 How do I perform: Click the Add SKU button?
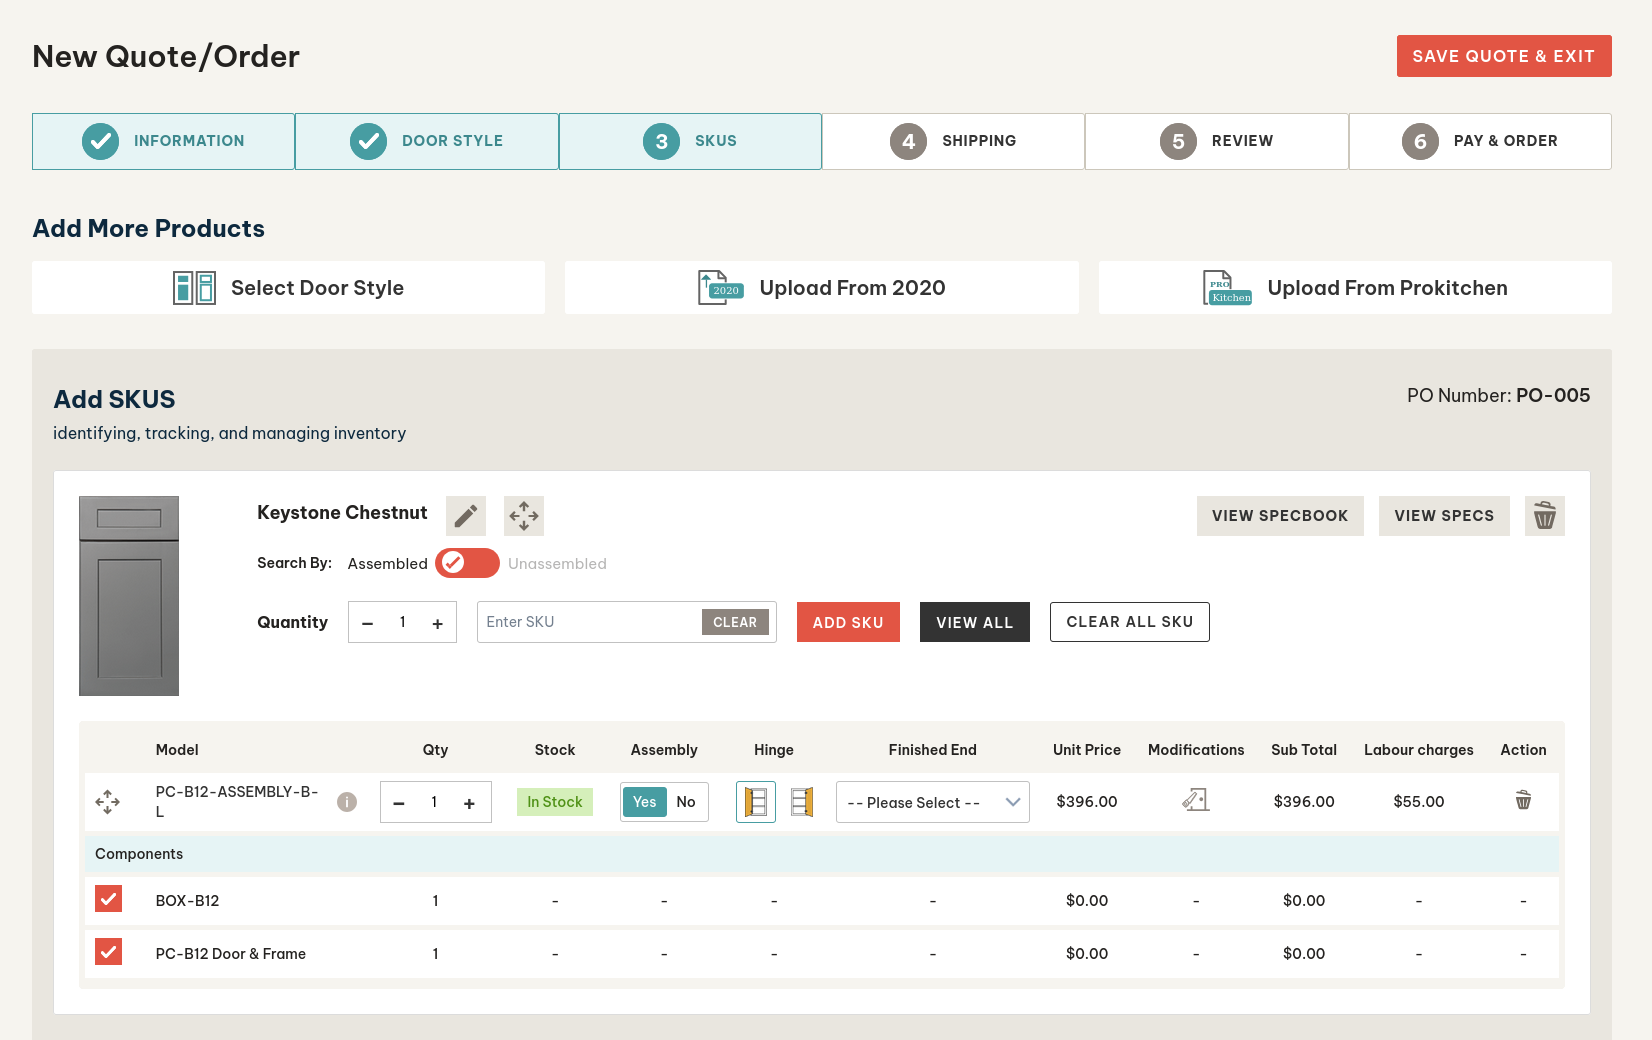847,622
